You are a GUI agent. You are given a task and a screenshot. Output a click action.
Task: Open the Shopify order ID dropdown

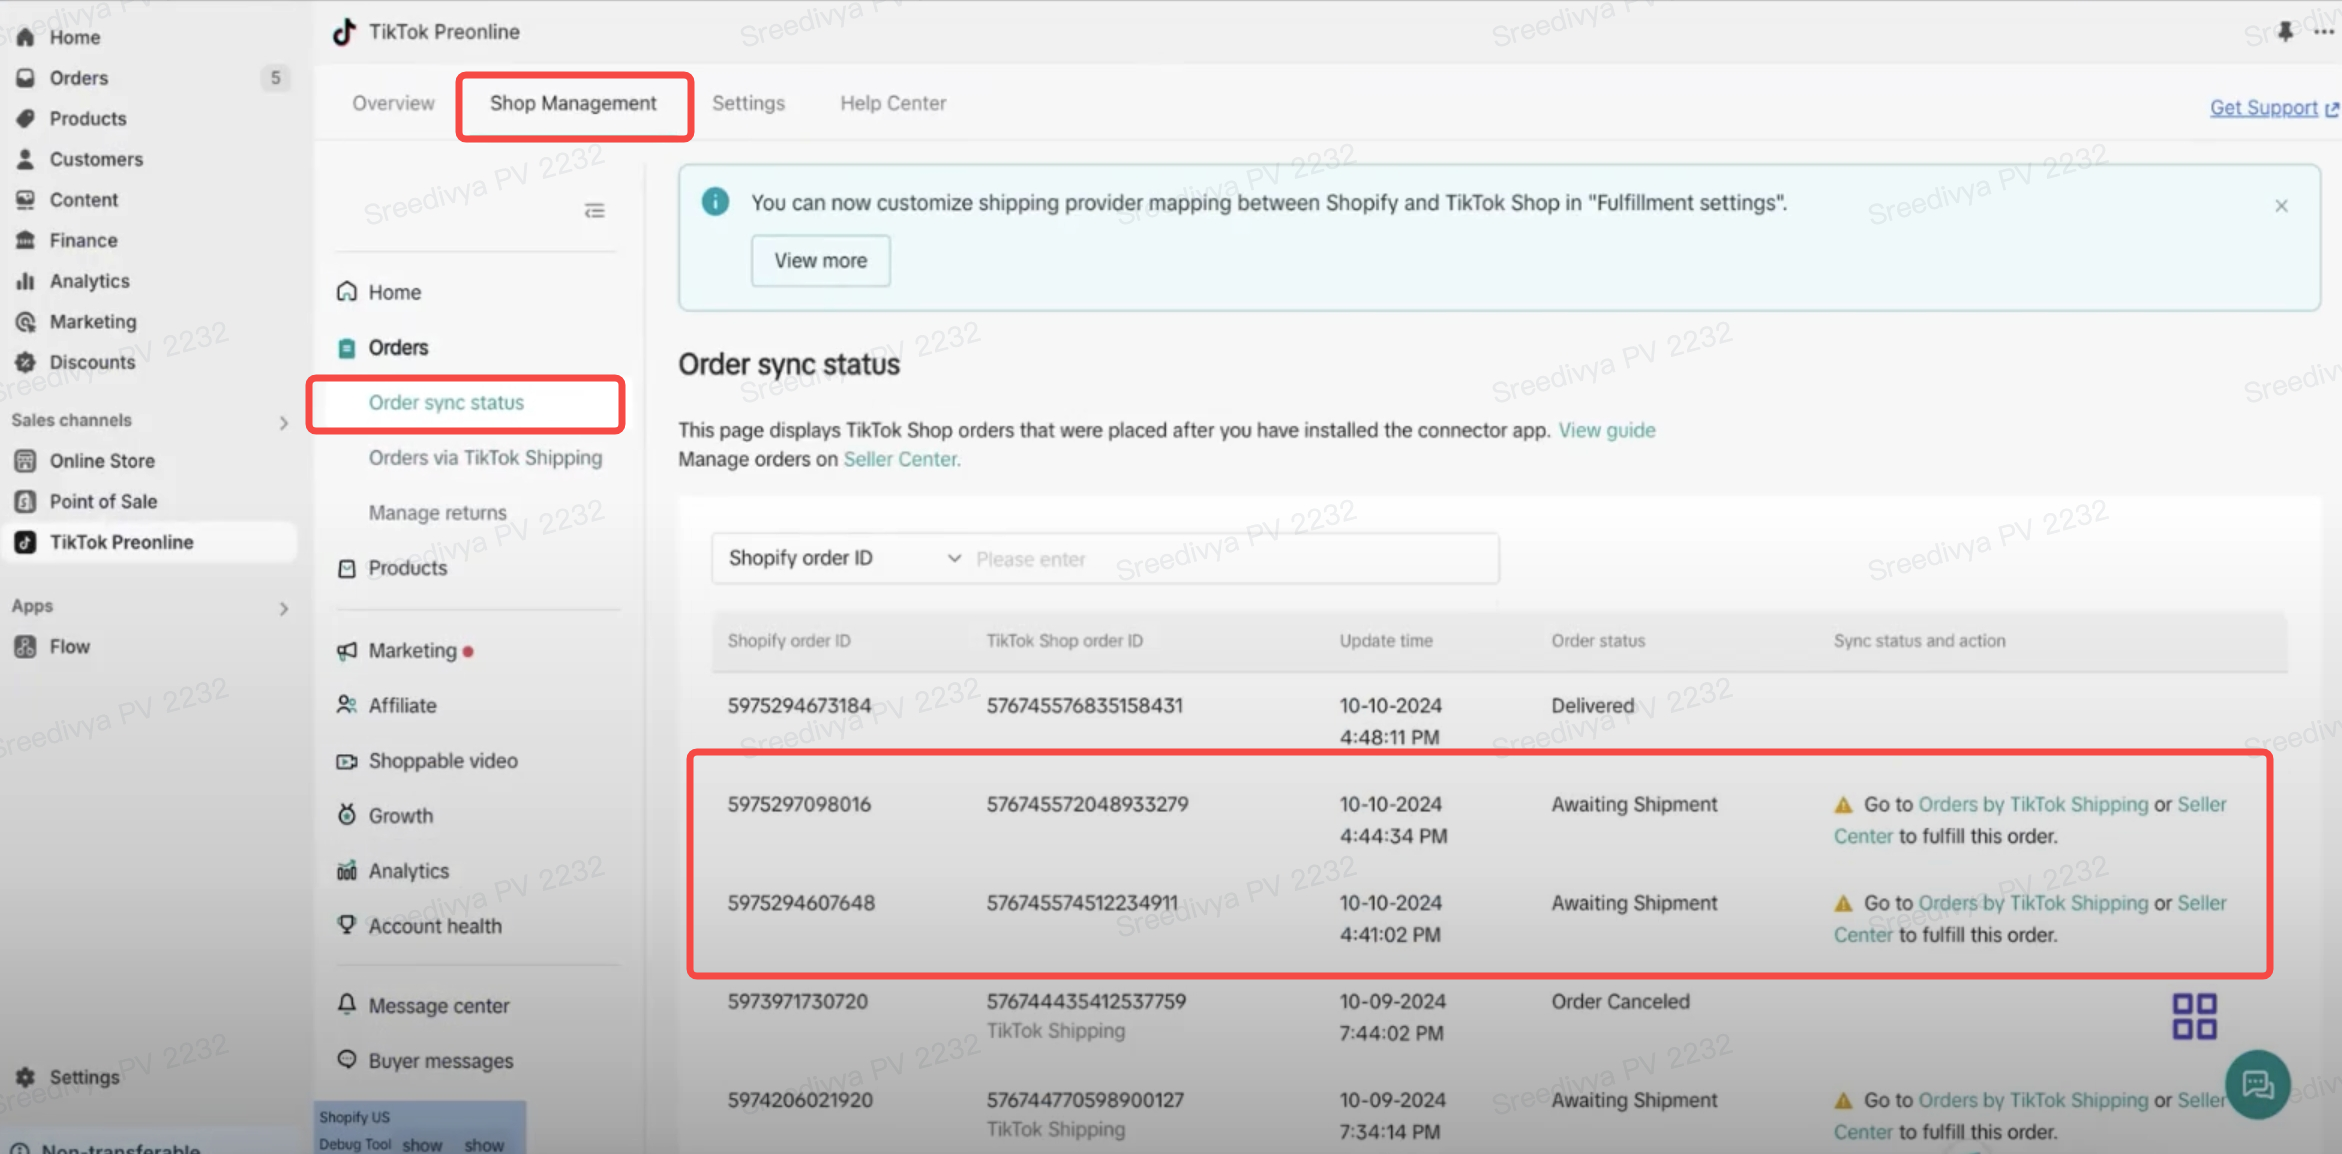tap(843, 558)
